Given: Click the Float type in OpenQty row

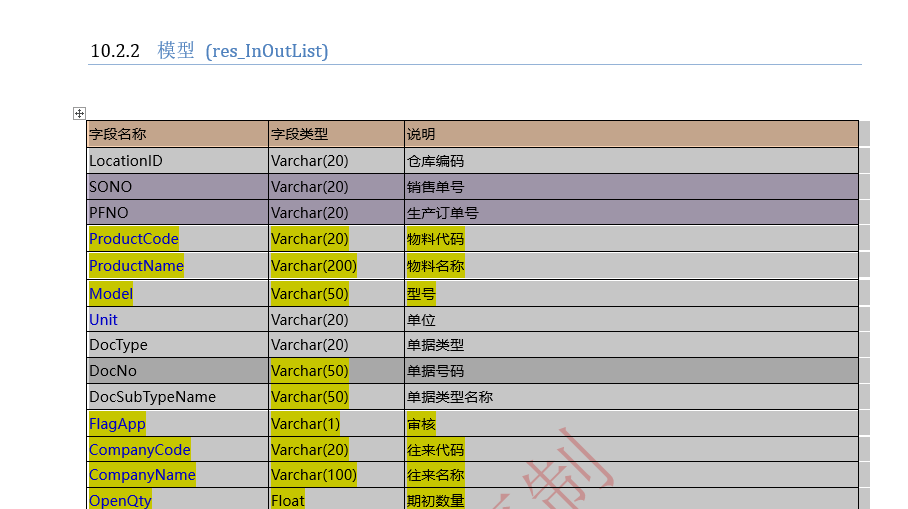Looking at the screenshot, I should tap(288, 500).
